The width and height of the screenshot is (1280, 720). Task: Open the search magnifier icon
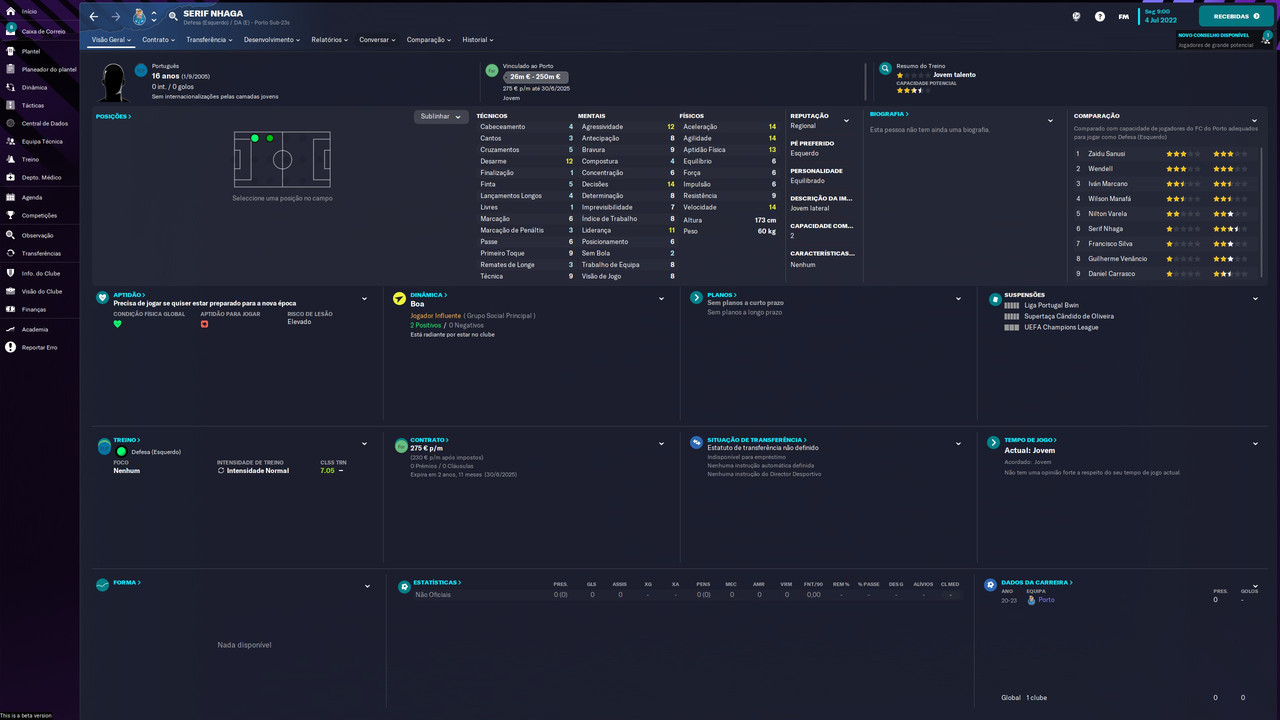(x=173, y=16)
